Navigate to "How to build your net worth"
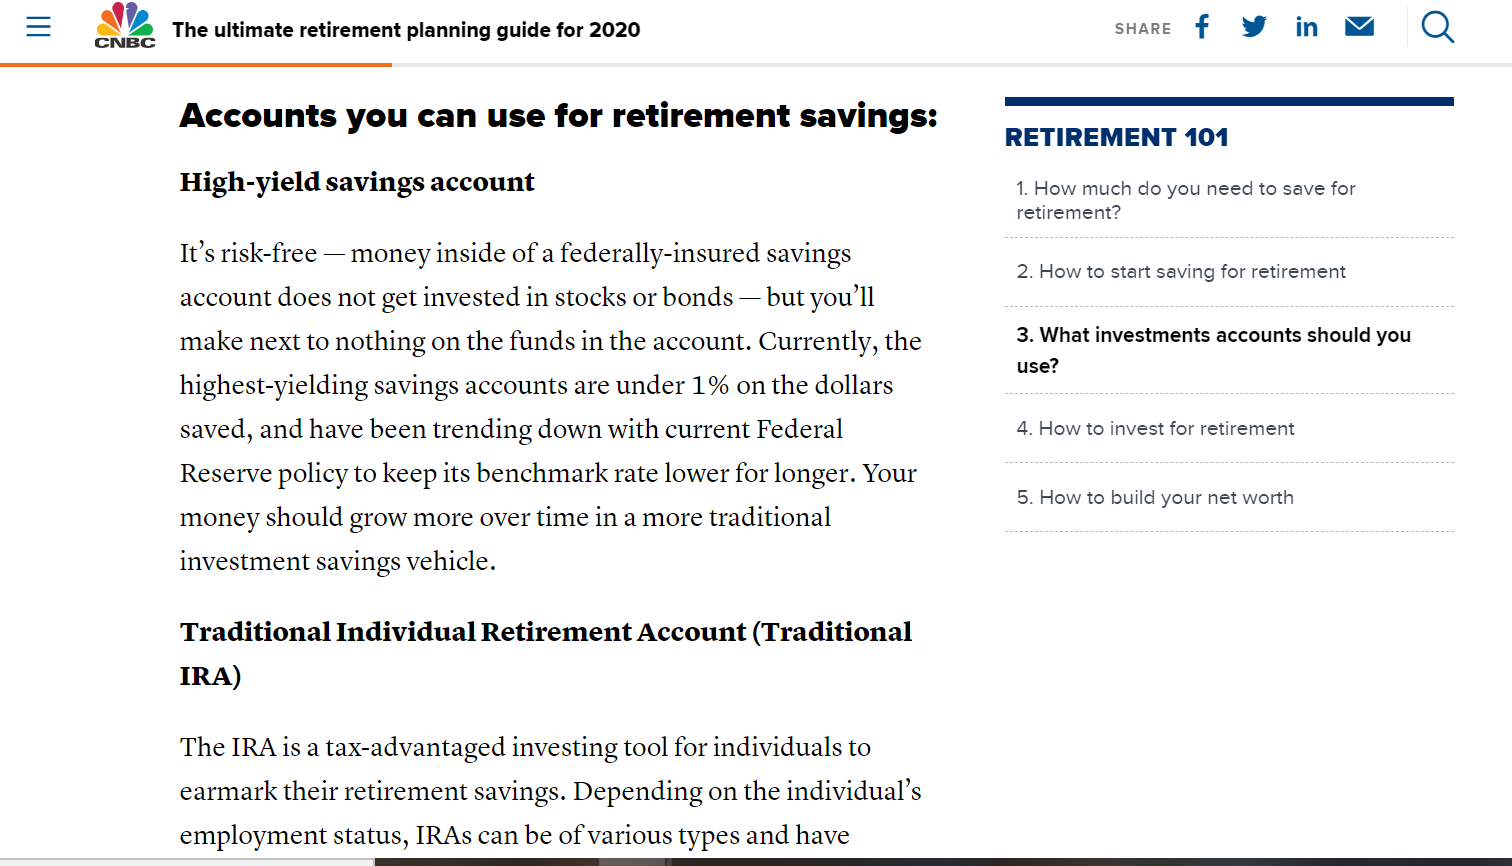1512x866 pixels. click(1155, 498)
